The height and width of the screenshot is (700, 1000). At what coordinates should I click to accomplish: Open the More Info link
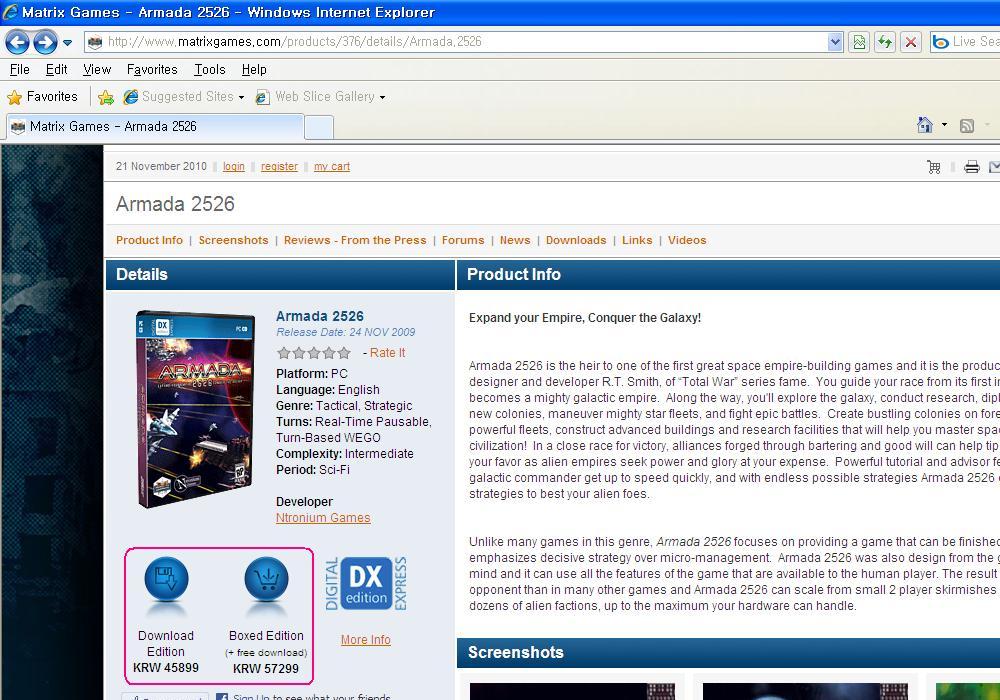(365, 639)
